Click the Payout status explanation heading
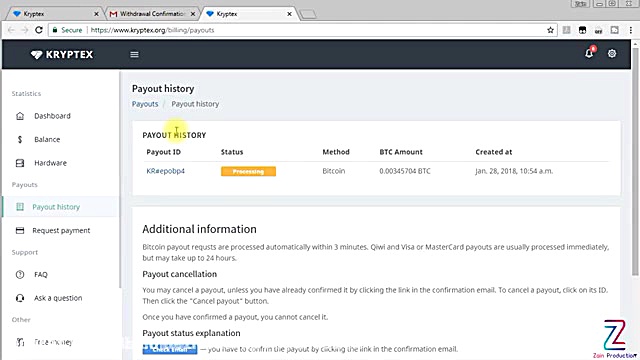 pos(191,333)
